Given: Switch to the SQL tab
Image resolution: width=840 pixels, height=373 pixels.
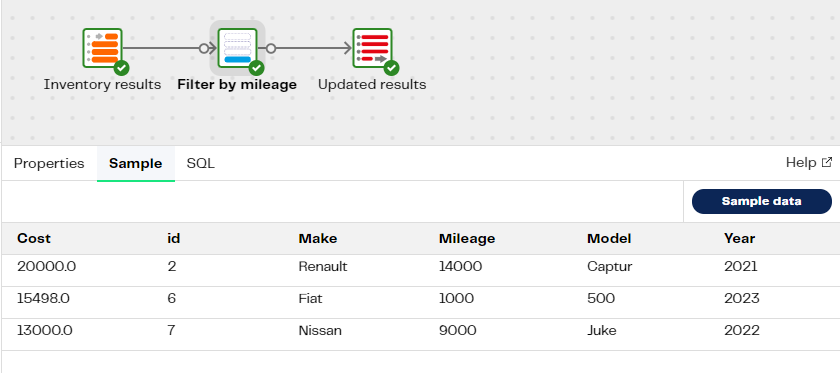Looking at the screenshot, I should click(201, 163).
